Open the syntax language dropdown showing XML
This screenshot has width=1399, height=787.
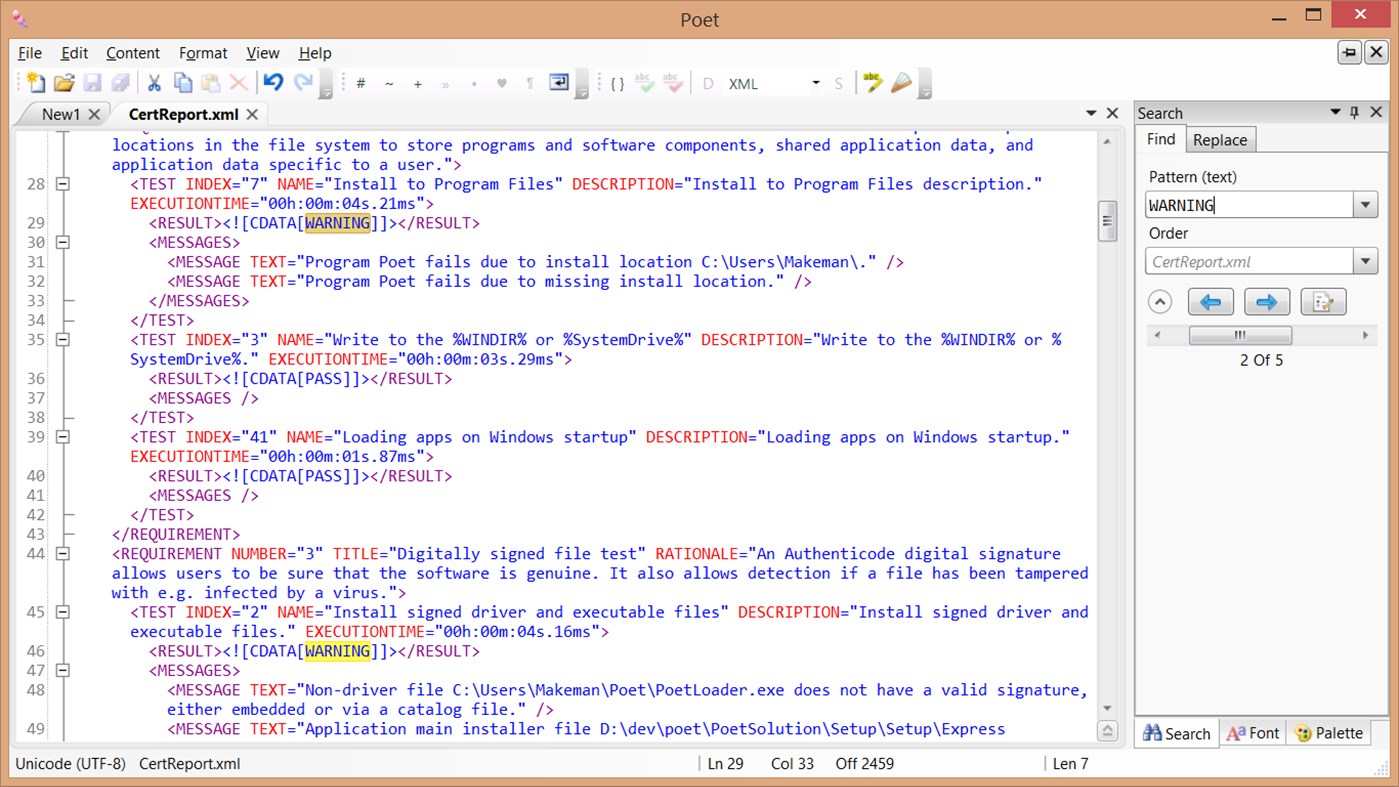(815, 83)
